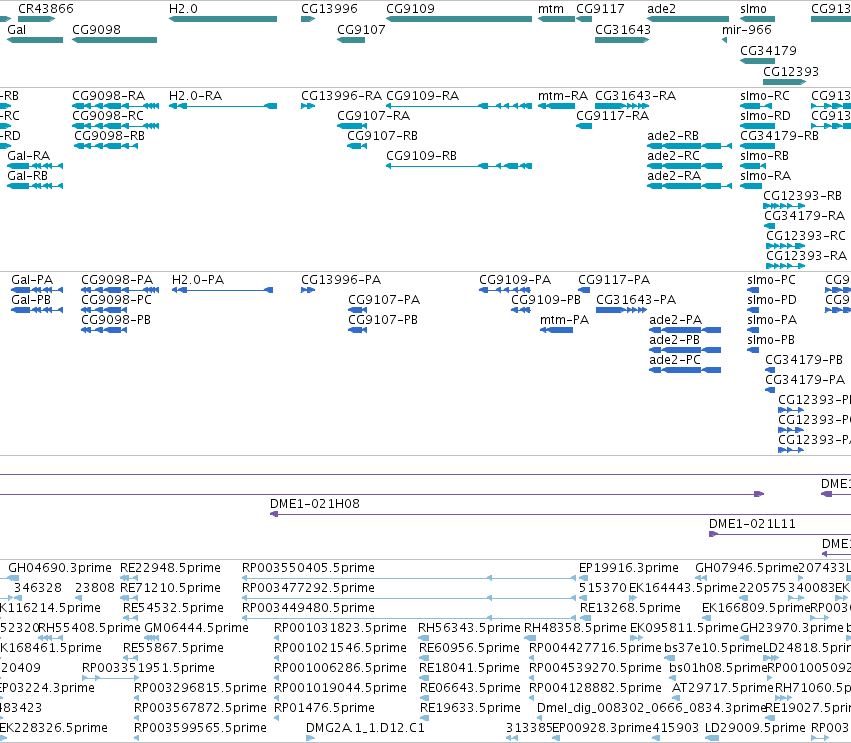851x743 pixels.
Task: Click the mtm gene label
Action: pyautogui.click(x=551, y=9)
